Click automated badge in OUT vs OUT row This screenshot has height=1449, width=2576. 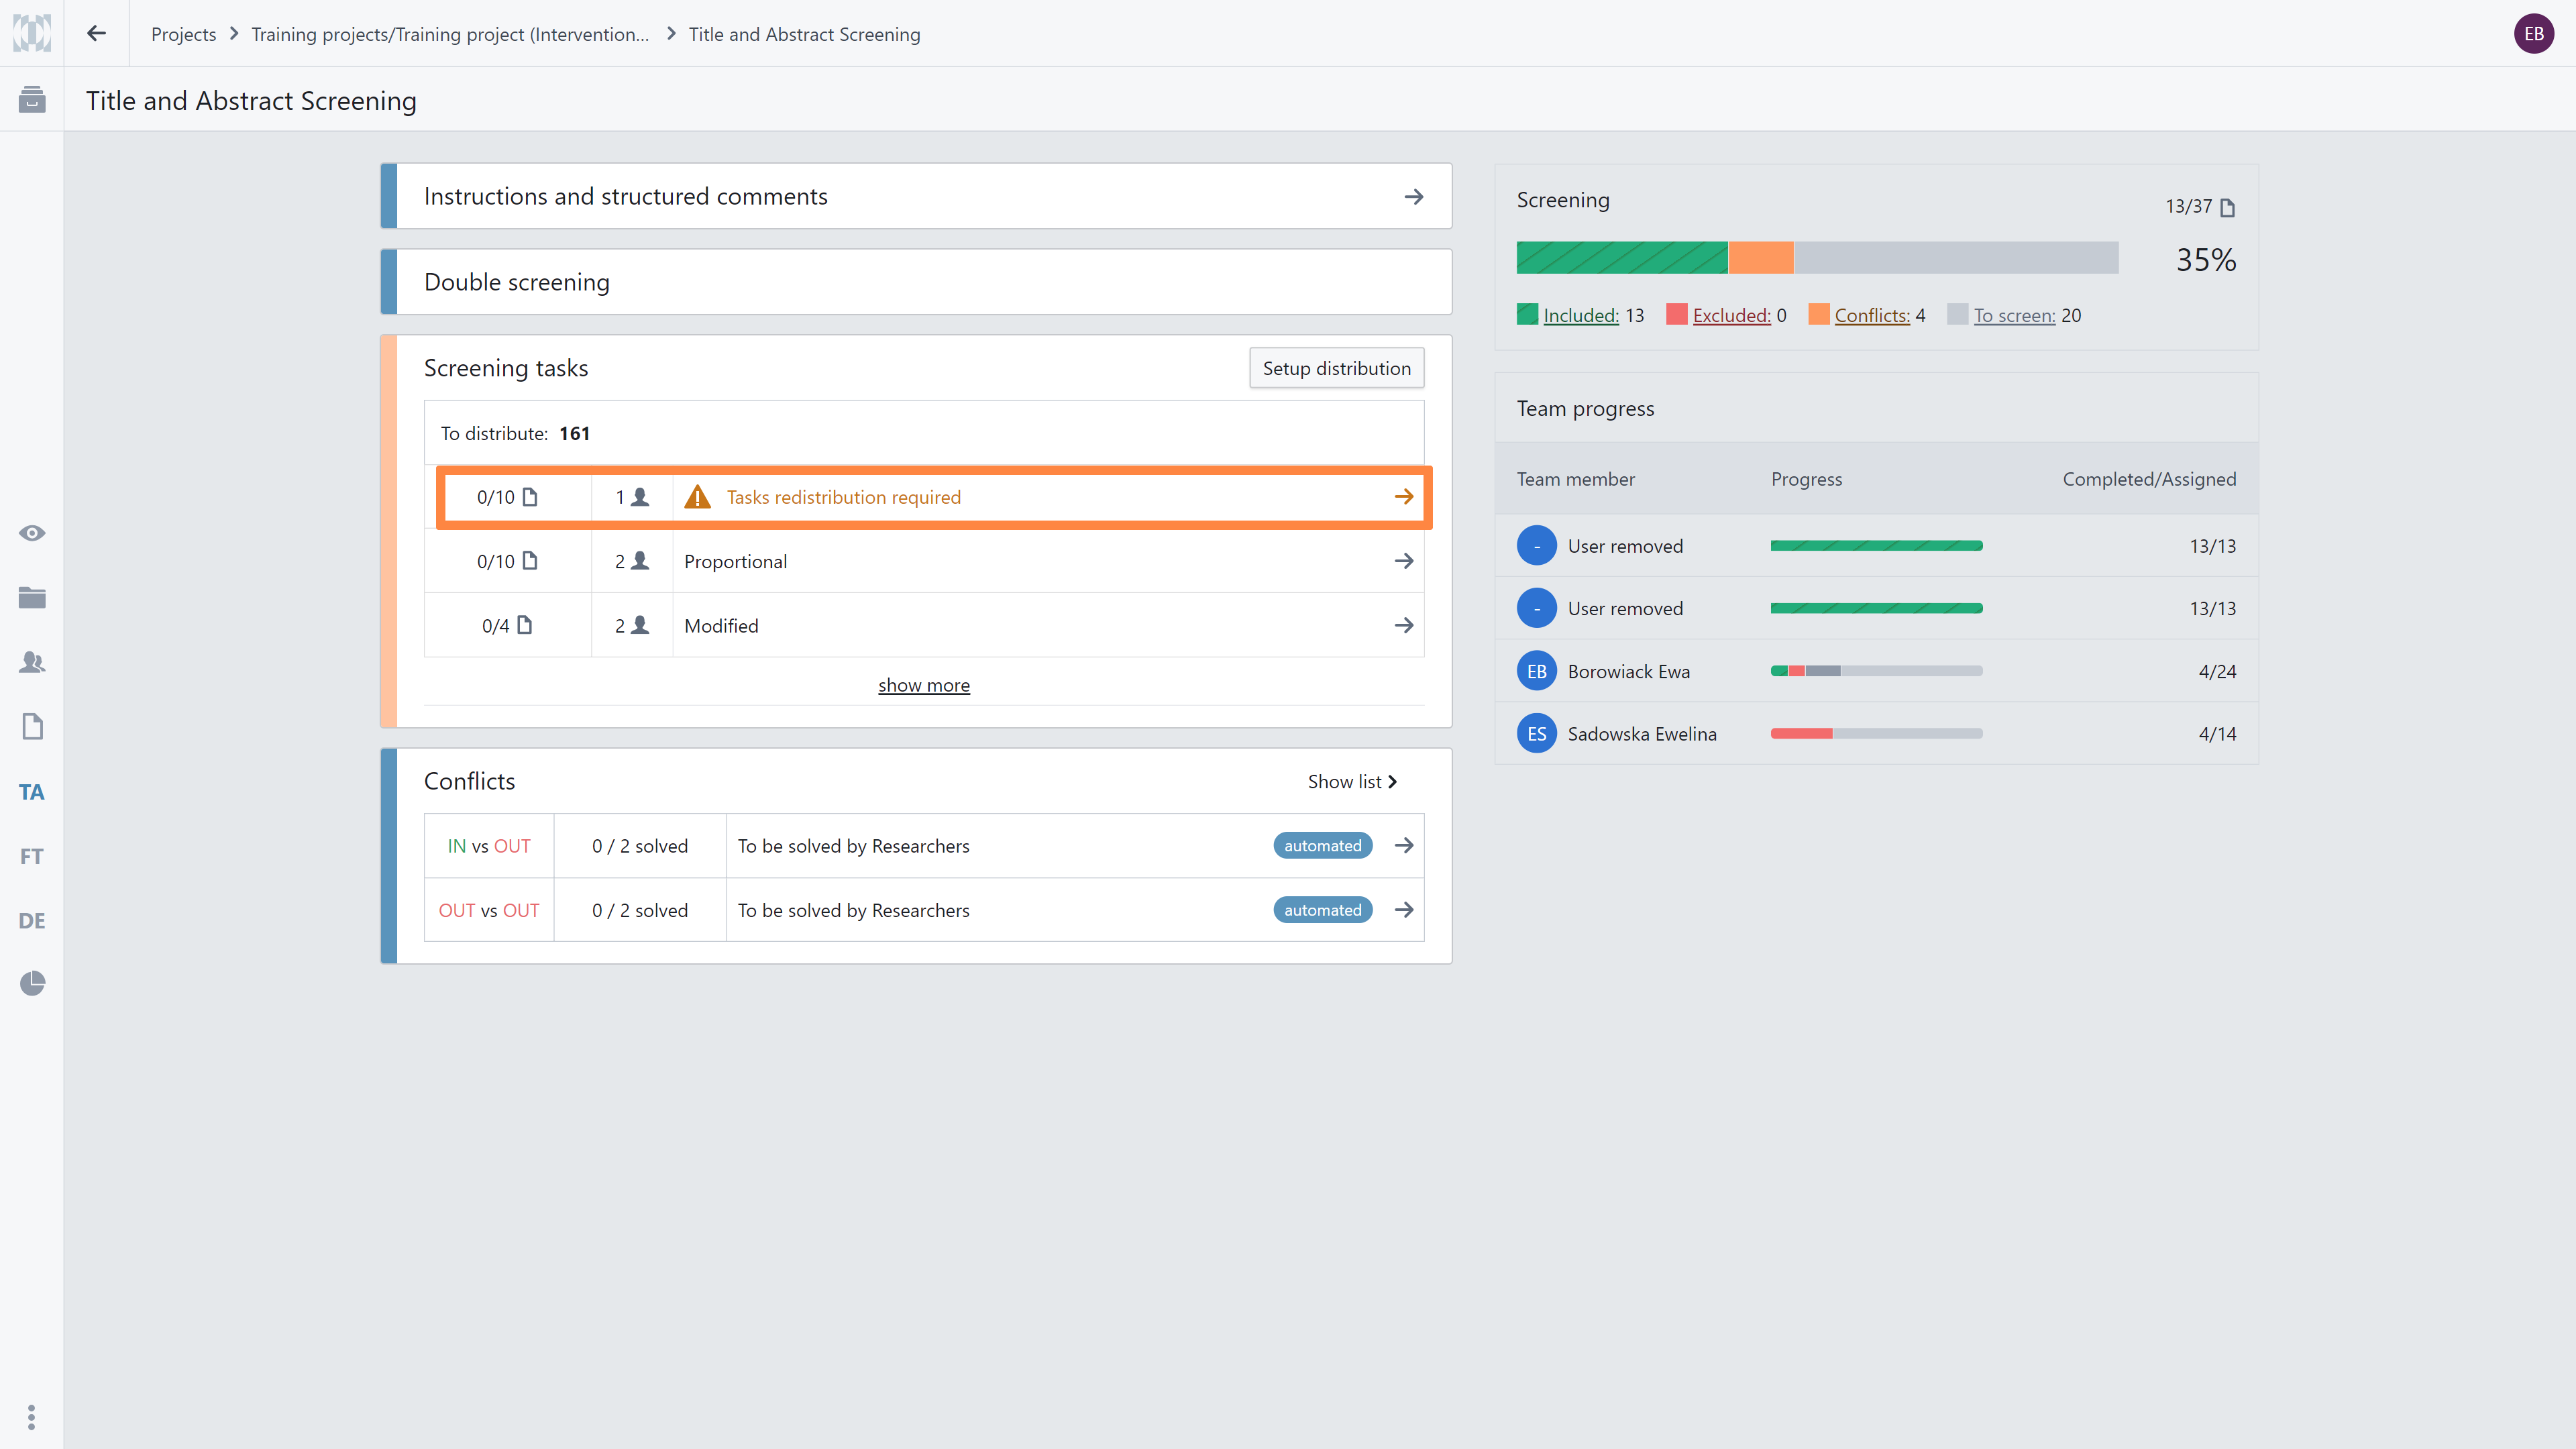click(x=1322, y=910)
